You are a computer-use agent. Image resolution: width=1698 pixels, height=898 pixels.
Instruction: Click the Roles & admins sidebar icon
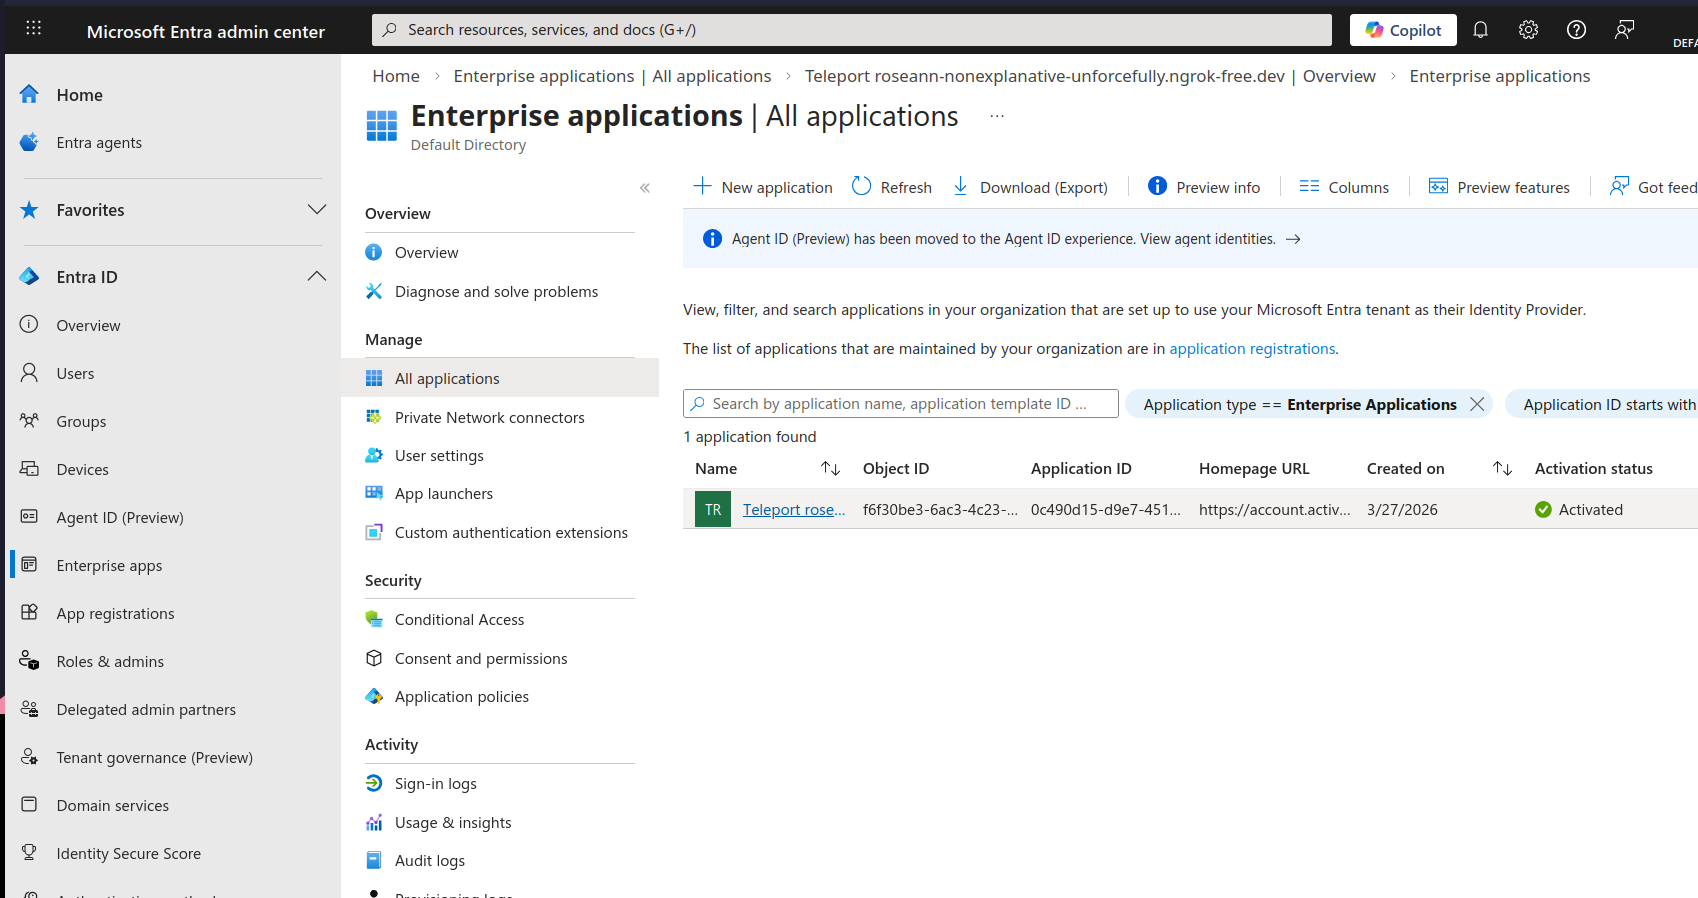30,661
